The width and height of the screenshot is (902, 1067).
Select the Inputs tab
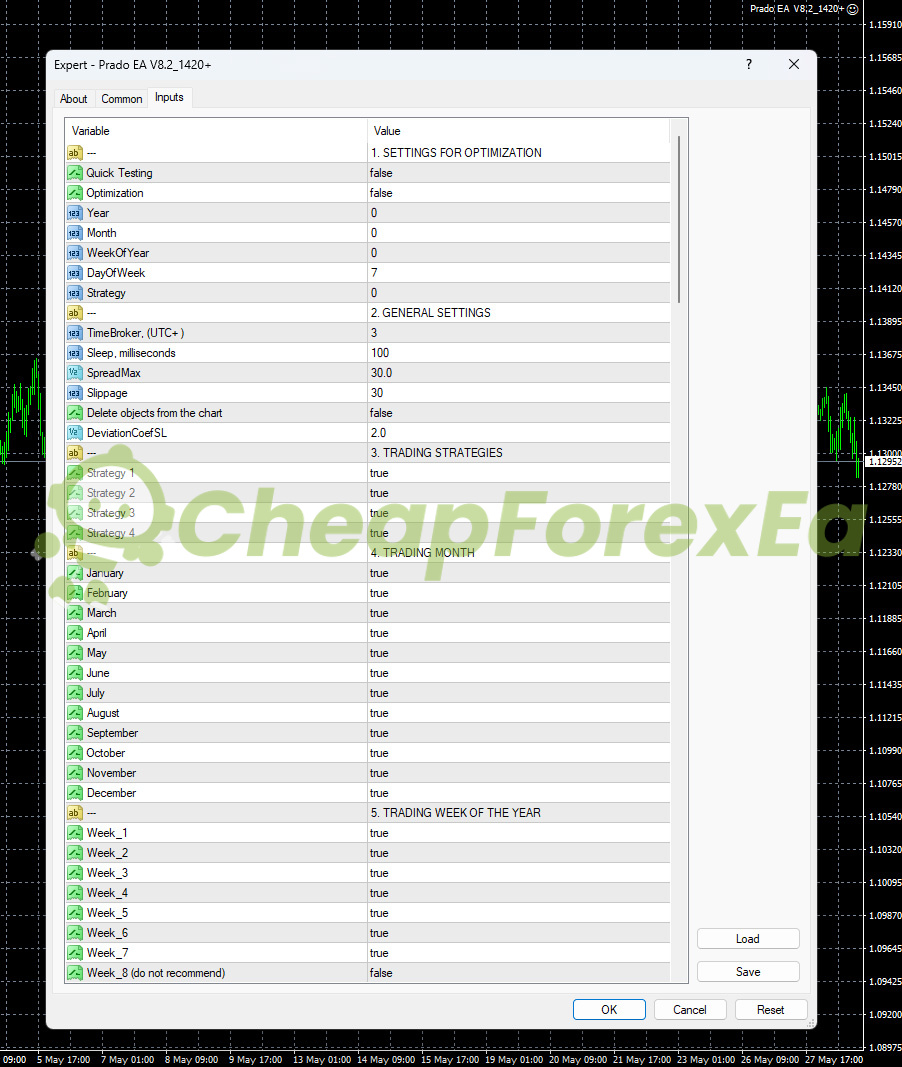(169, 97)
